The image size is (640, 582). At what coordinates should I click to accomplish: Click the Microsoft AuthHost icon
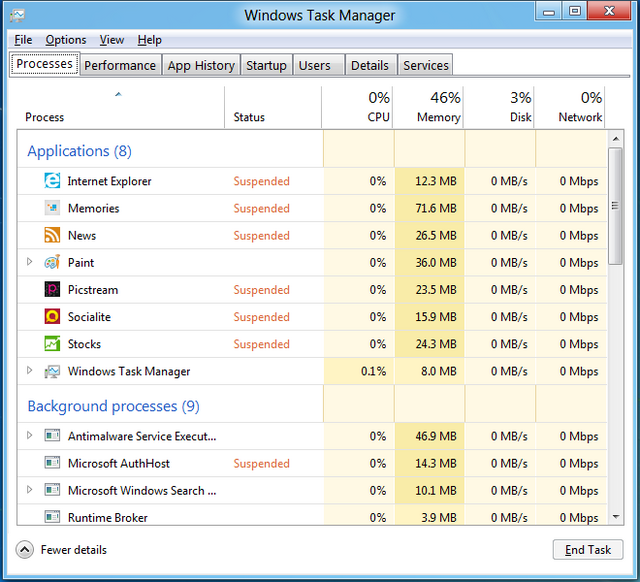click(52, 463)
